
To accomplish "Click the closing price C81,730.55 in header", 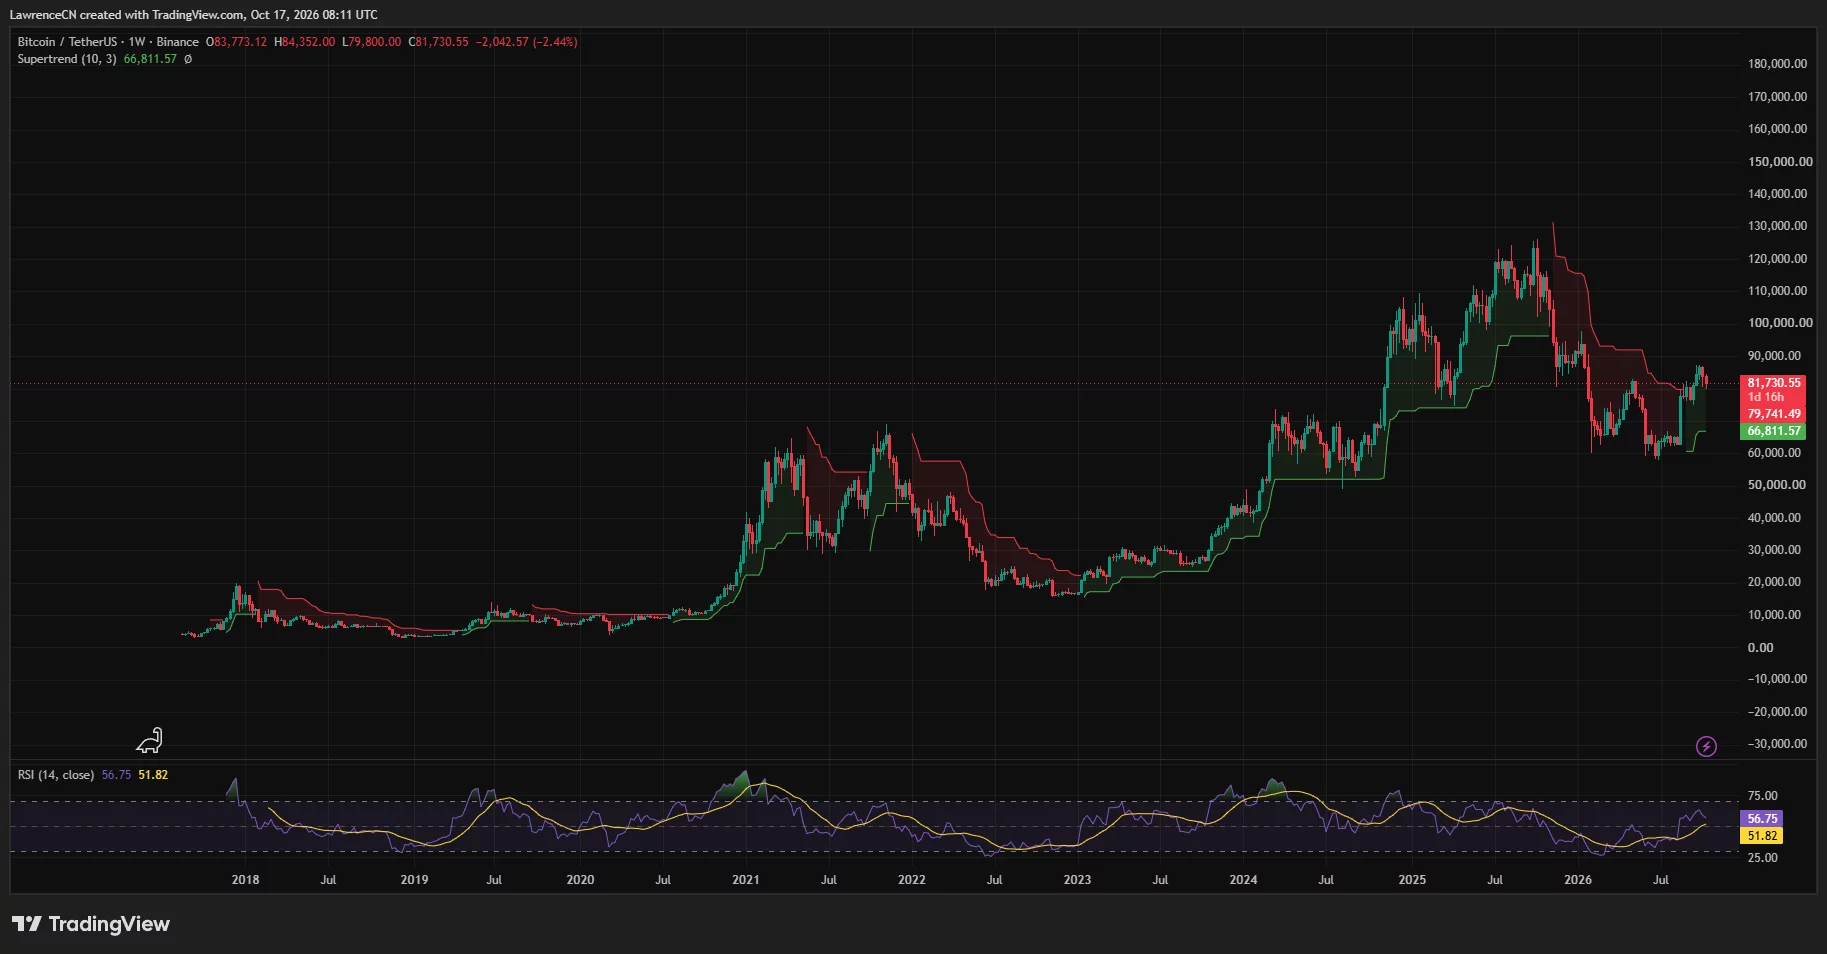I will [x=438, y=42].
